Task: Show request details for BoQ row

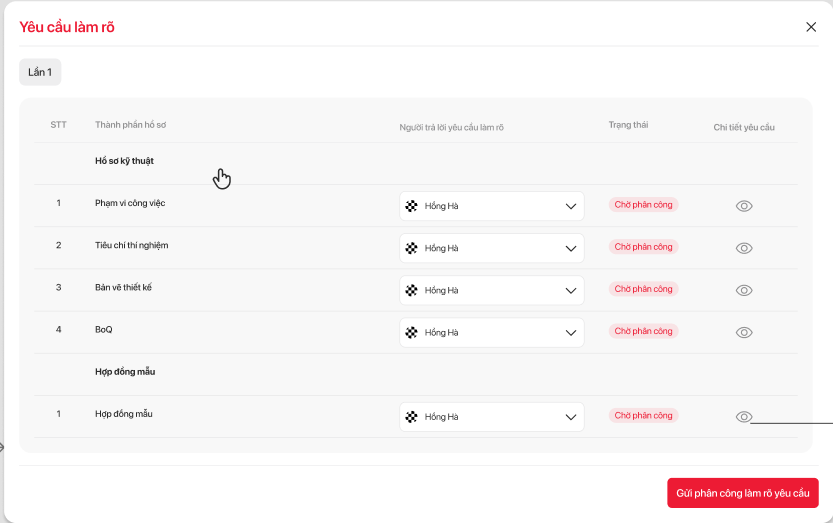Action: tap(744, 332)
